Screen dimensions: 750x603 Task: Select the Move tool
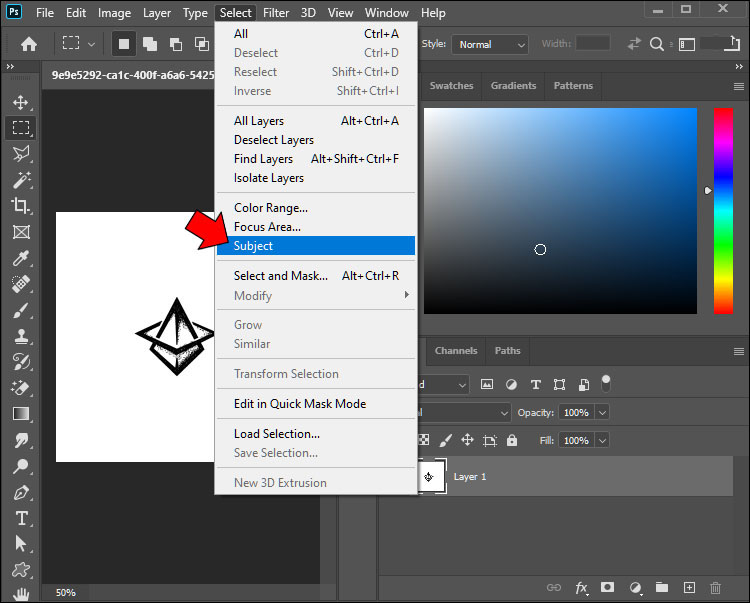tap(21, 102)
